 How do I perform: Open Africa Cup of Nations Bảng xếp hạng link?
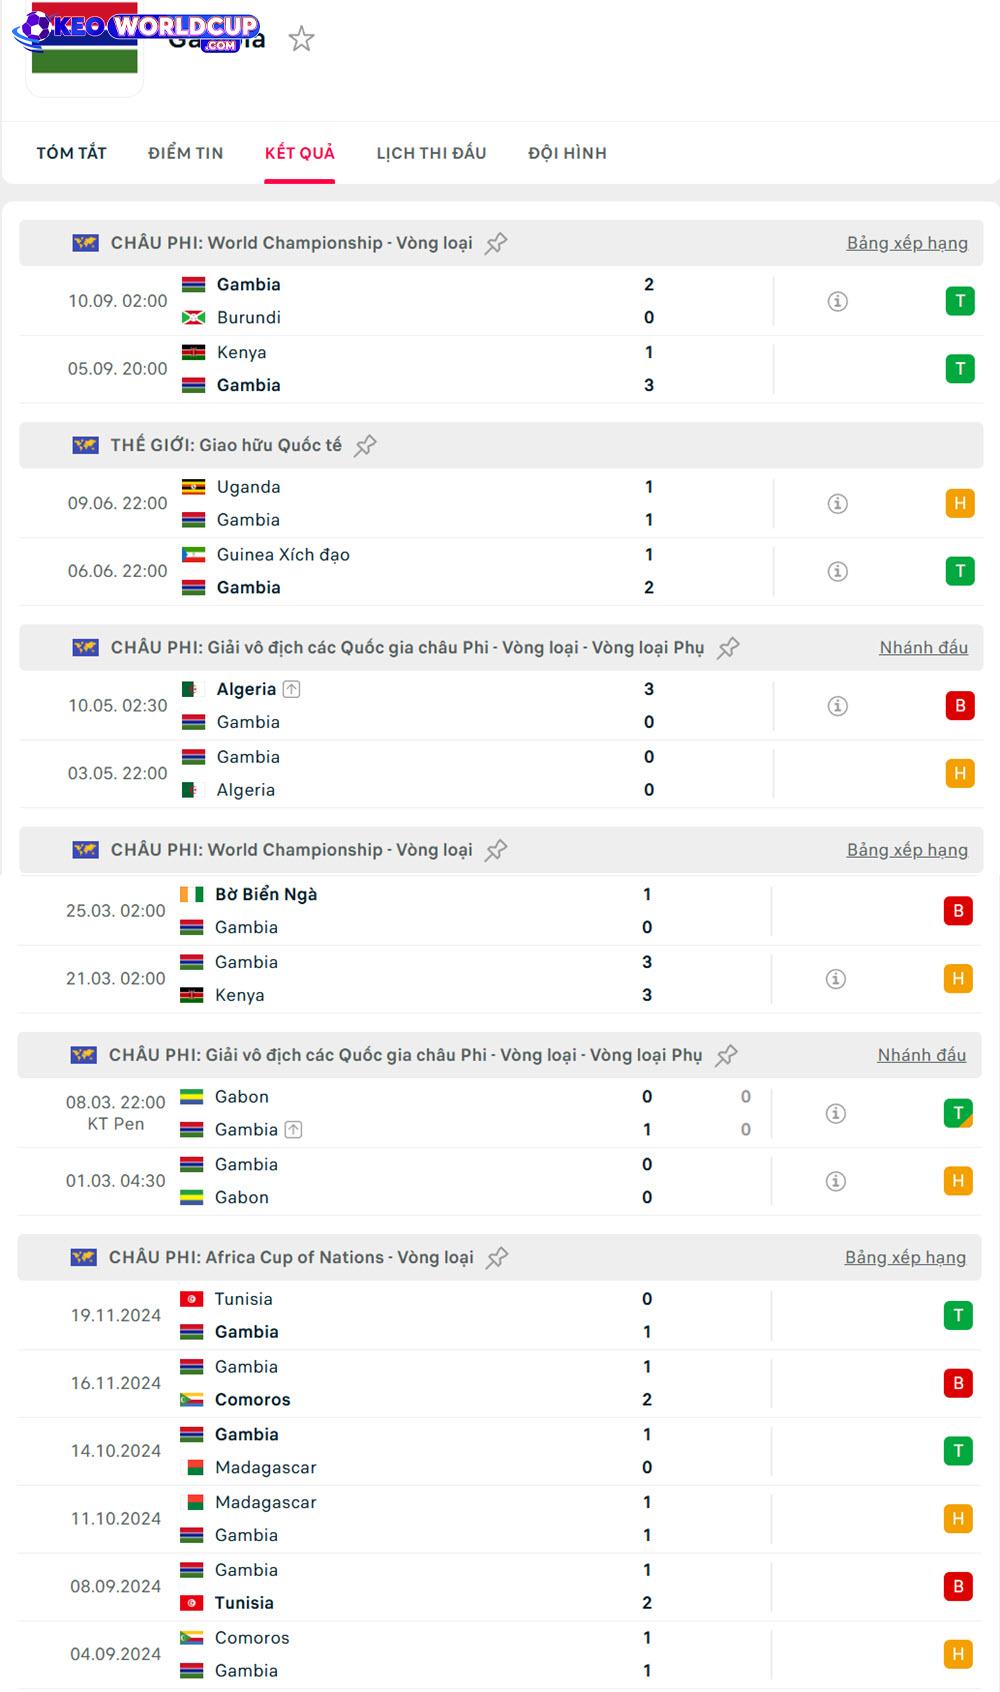pyautogui.click(x=905, y=1258)
